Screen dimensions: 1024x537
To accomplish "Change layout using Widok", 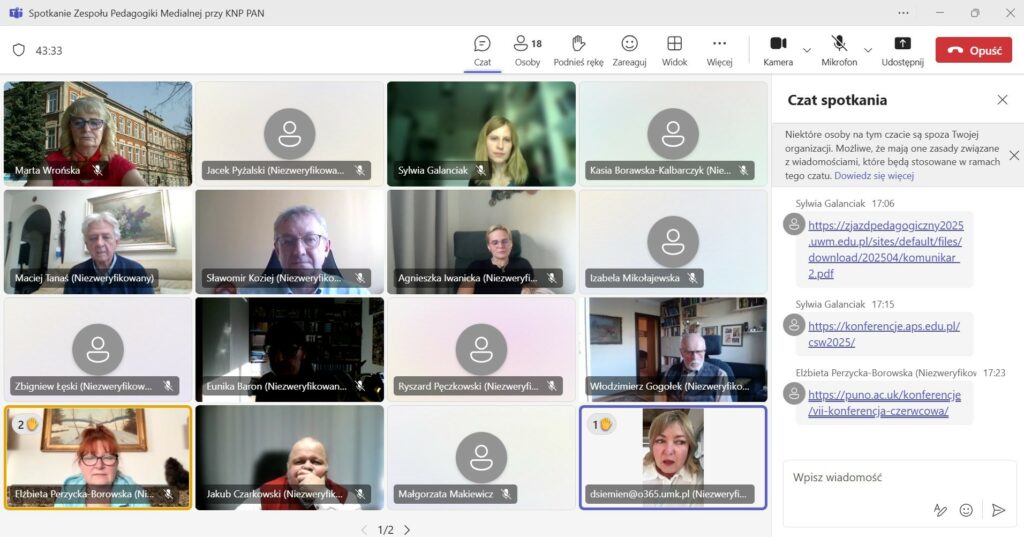I will pyautogui.click(x=675, y=51).
